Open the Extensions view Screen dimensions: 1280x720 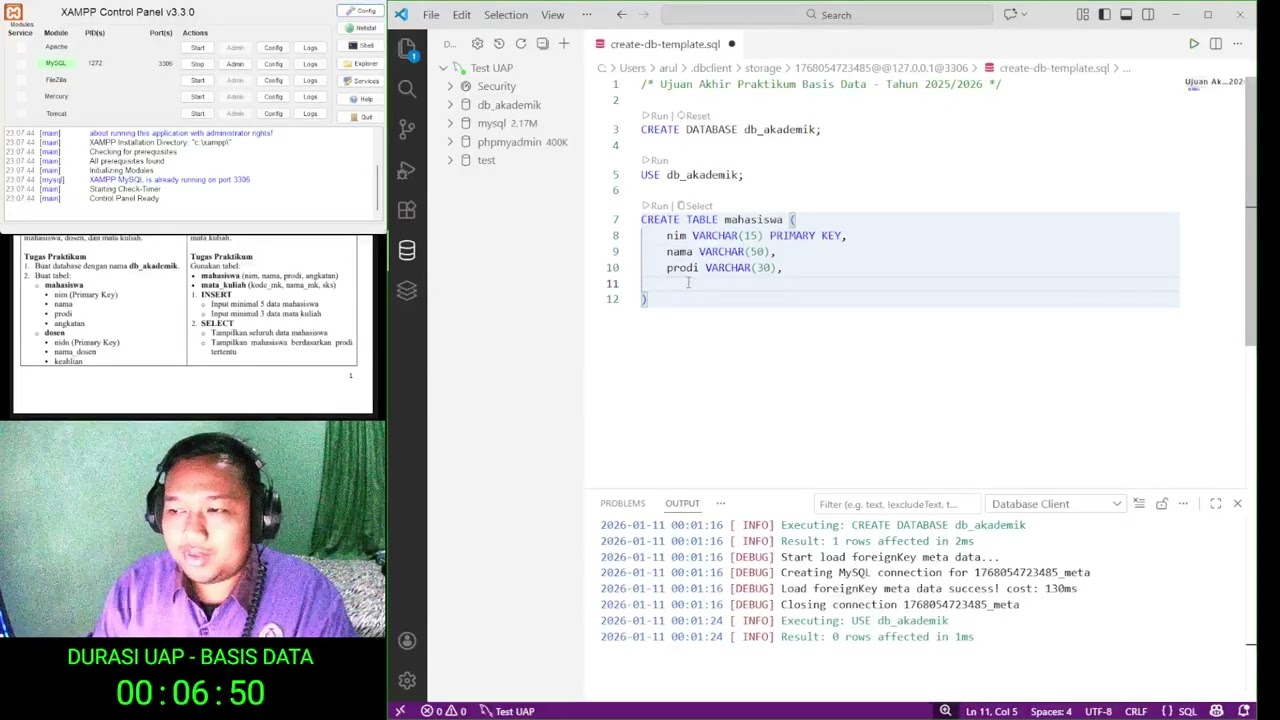407,210
